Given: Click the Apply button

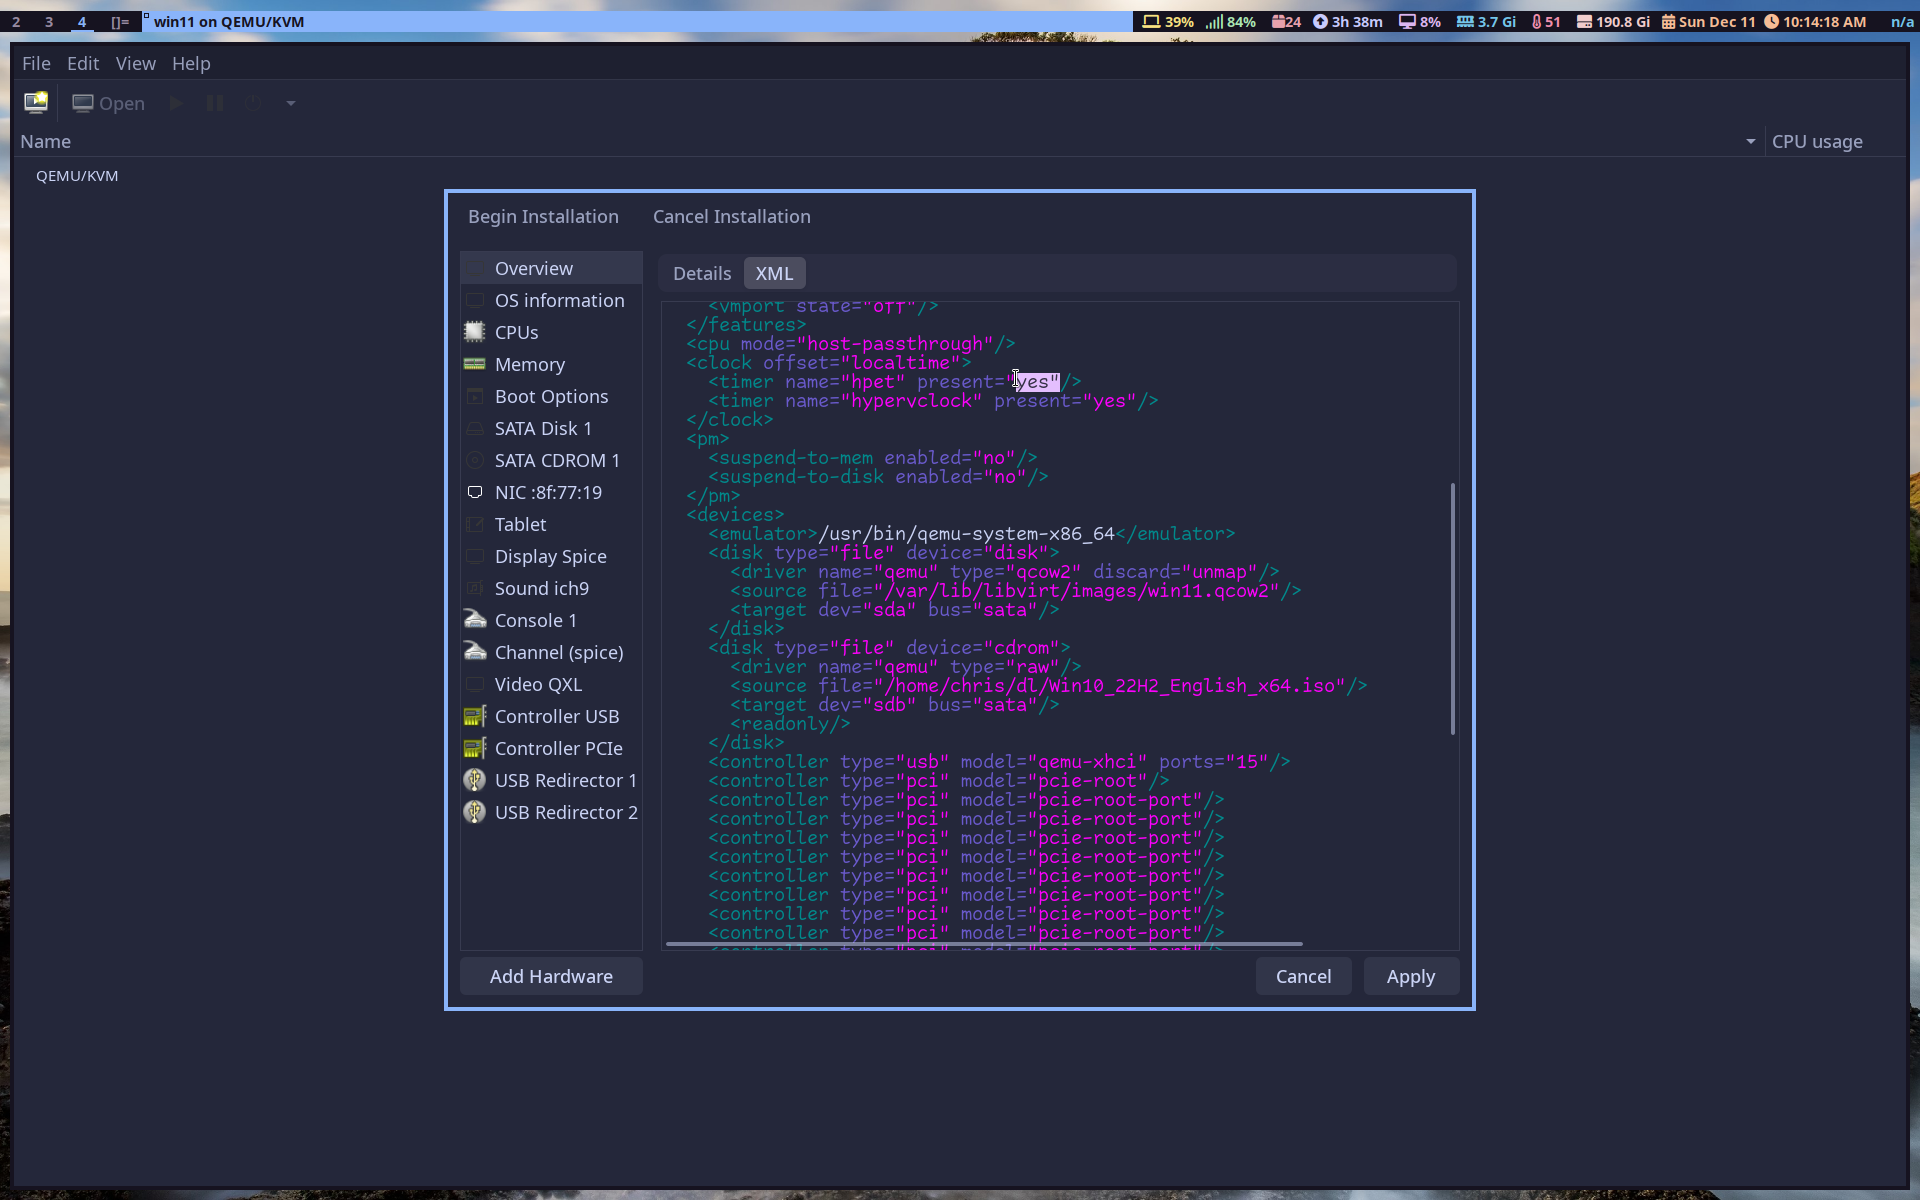Looking at the screenshot, I should coord(1411,976).
